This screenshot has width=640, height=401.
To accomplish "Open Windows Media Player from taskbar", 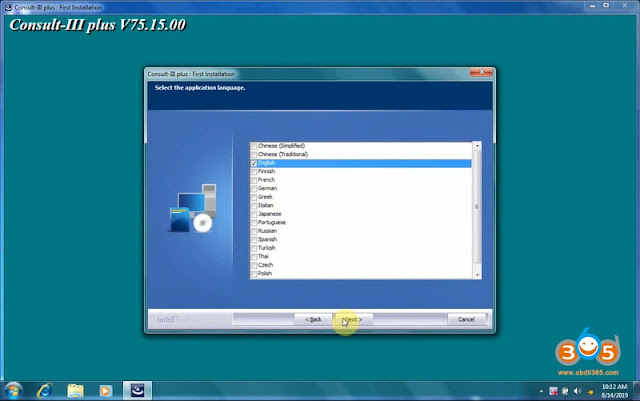I will 106,391.
